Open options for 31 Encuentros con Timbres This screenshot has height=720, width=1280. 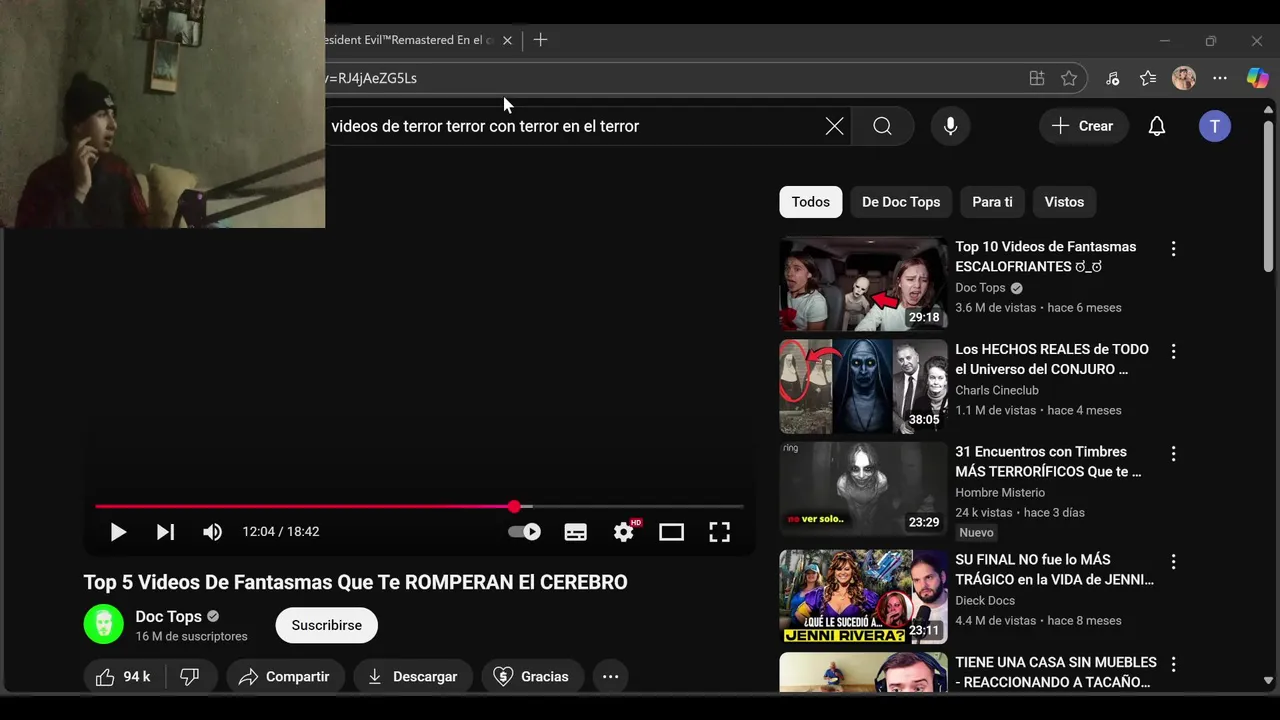coord(1173,454)
